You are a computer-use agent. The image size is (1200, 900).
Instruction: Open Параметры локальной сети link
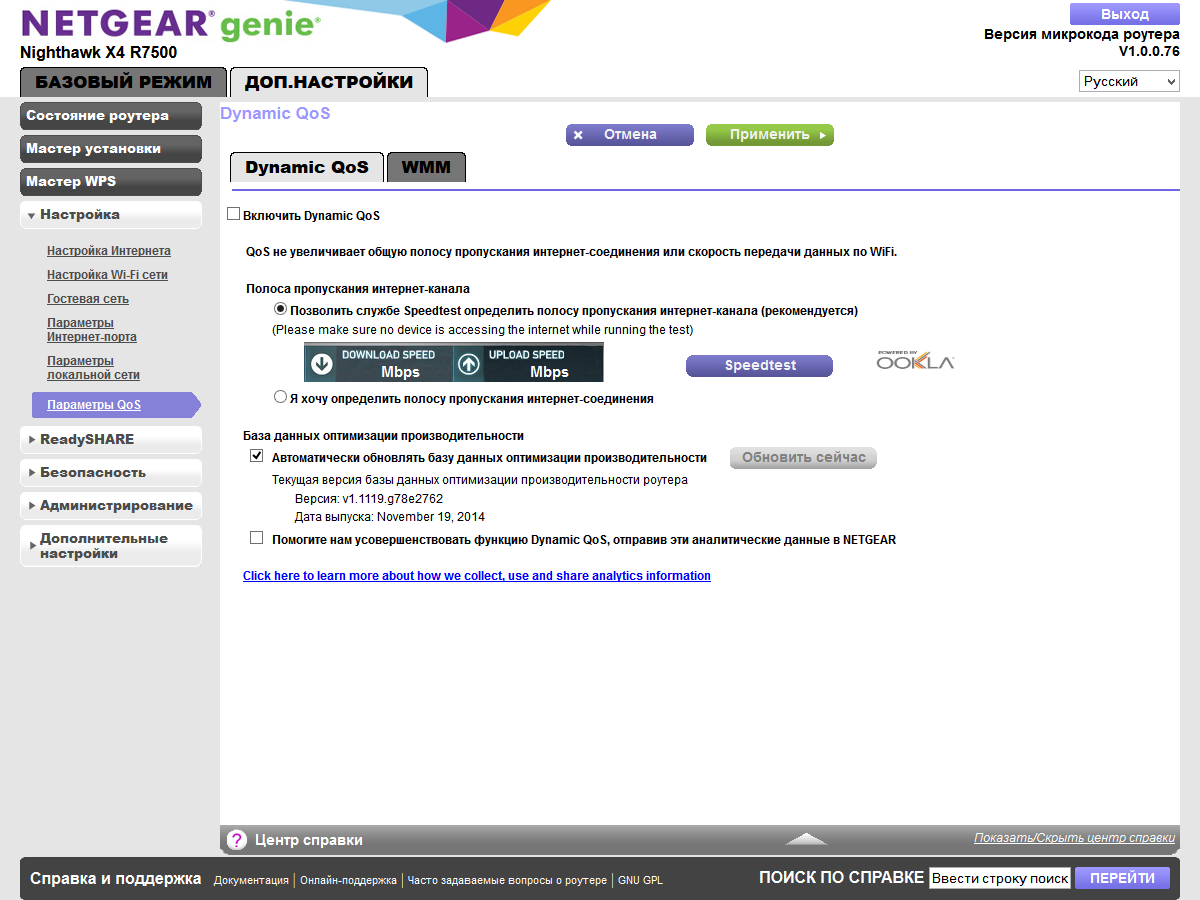tap(93, 368)
